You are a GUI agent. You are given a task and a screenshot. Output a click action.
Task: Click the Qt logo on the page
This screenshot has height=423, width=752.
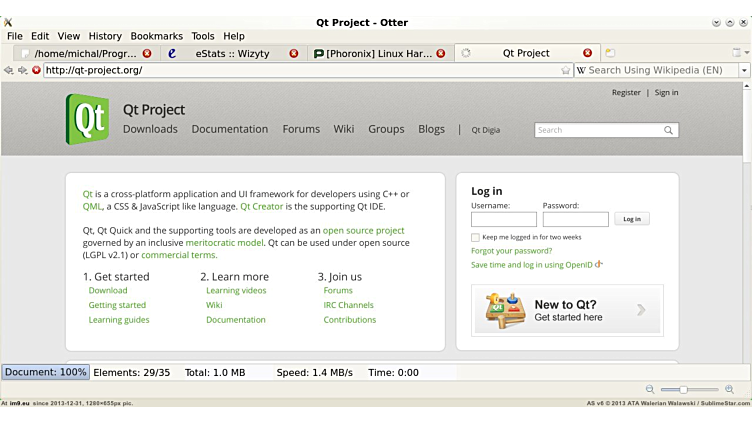(x=87, y=119)
